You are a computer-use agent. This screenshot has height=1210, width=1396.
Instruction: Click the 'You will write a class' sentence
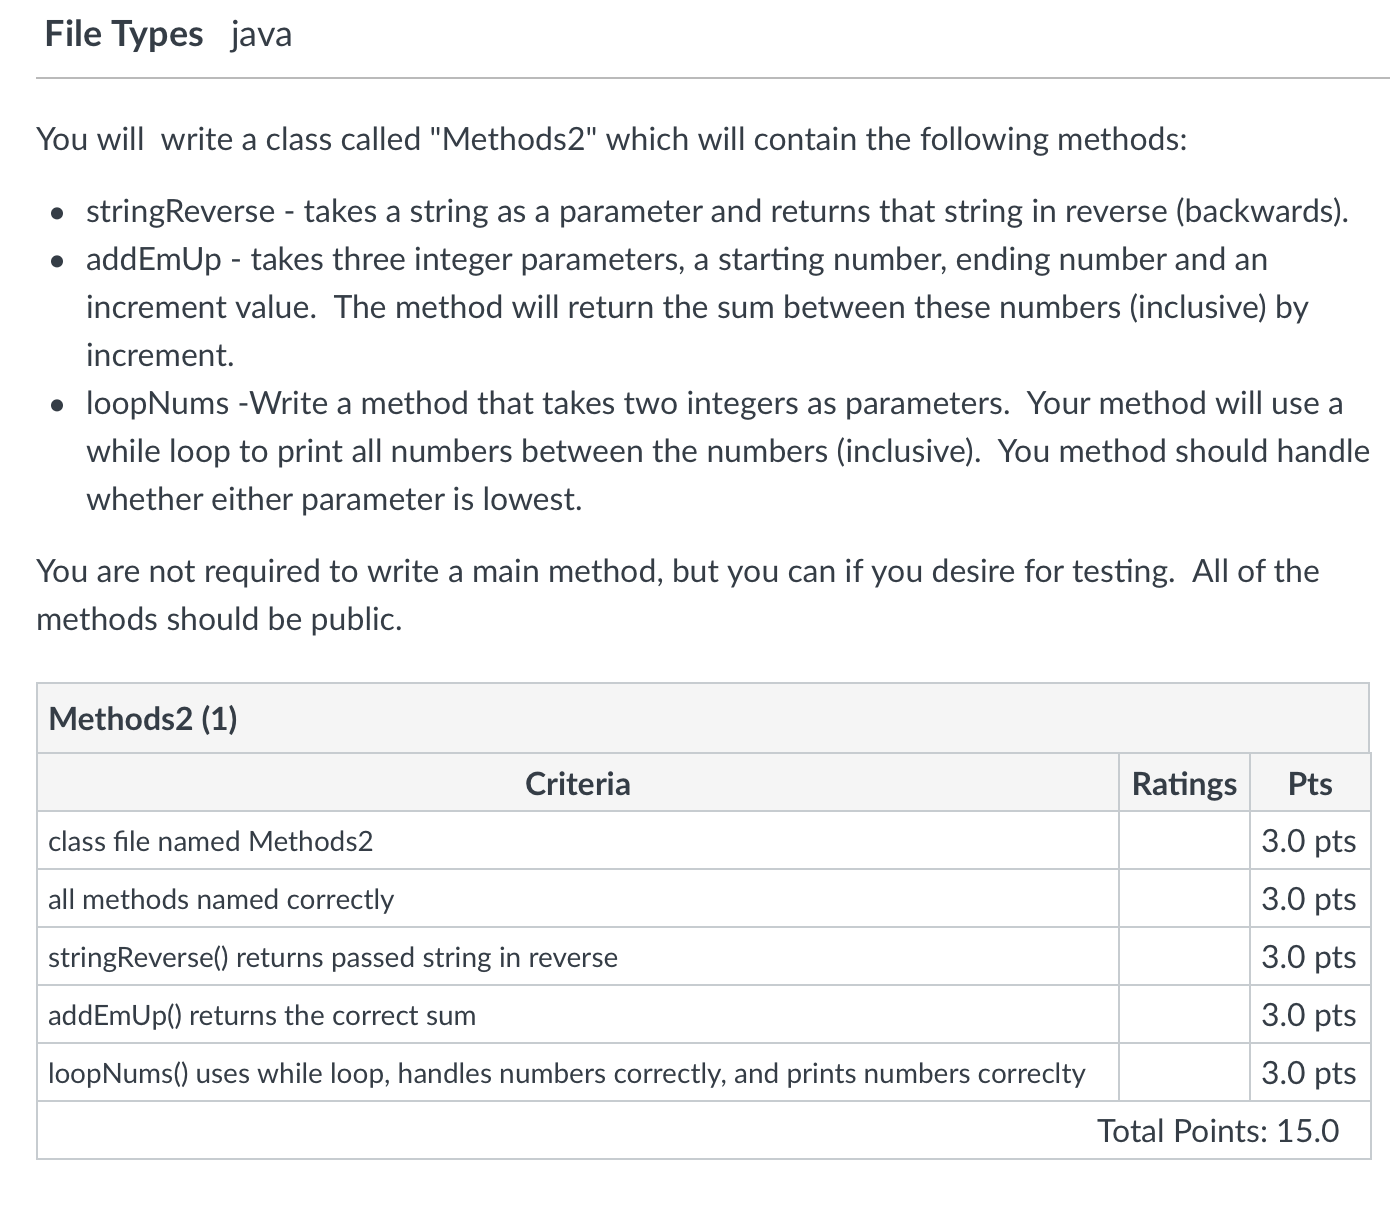coord(611,138)
